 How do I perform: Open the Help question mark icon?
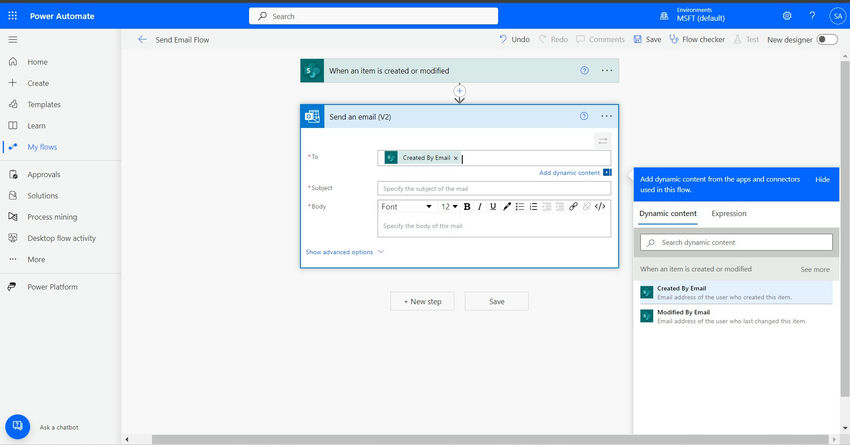pyautogui.click(x=812, y=16)
